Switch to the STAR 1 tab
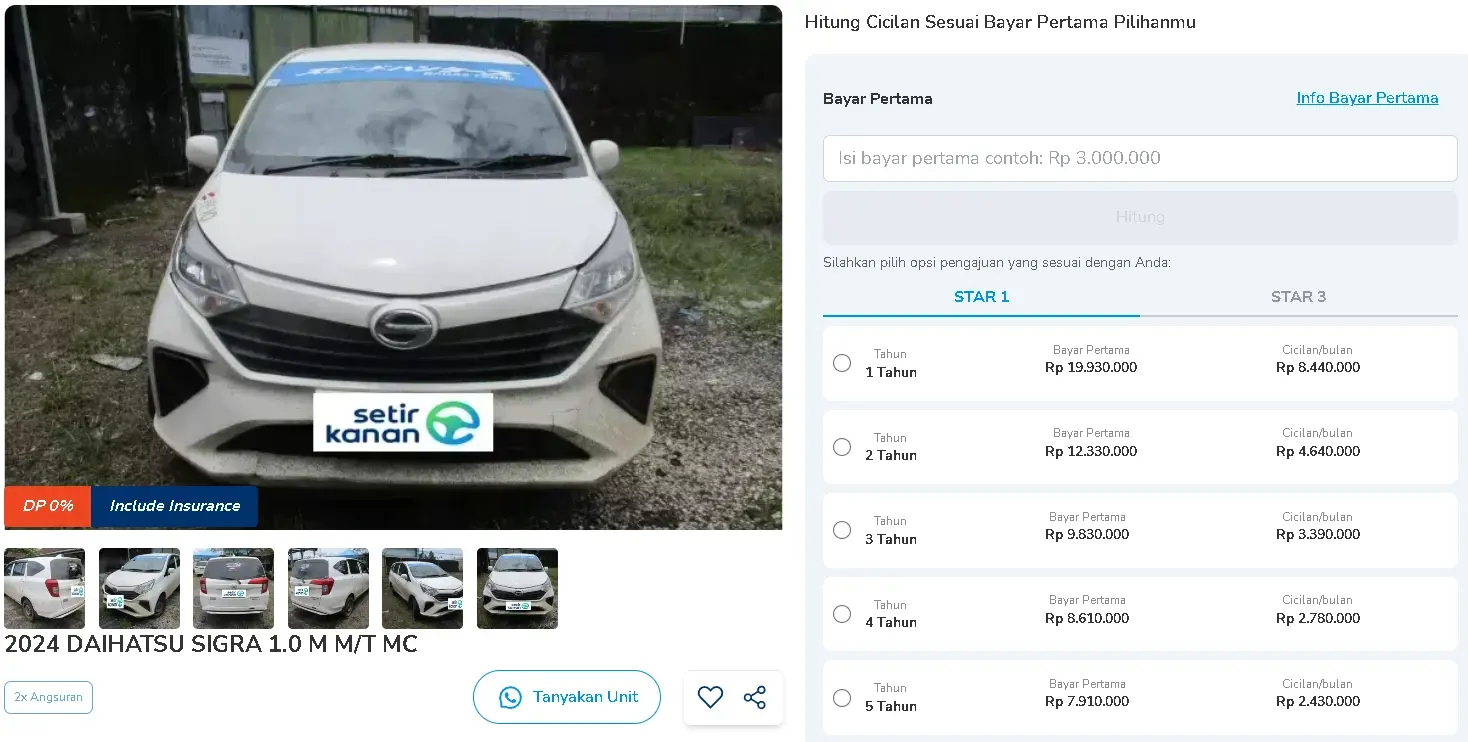The width and height of the screenshot is (1468, 742). tap(981, 297)
